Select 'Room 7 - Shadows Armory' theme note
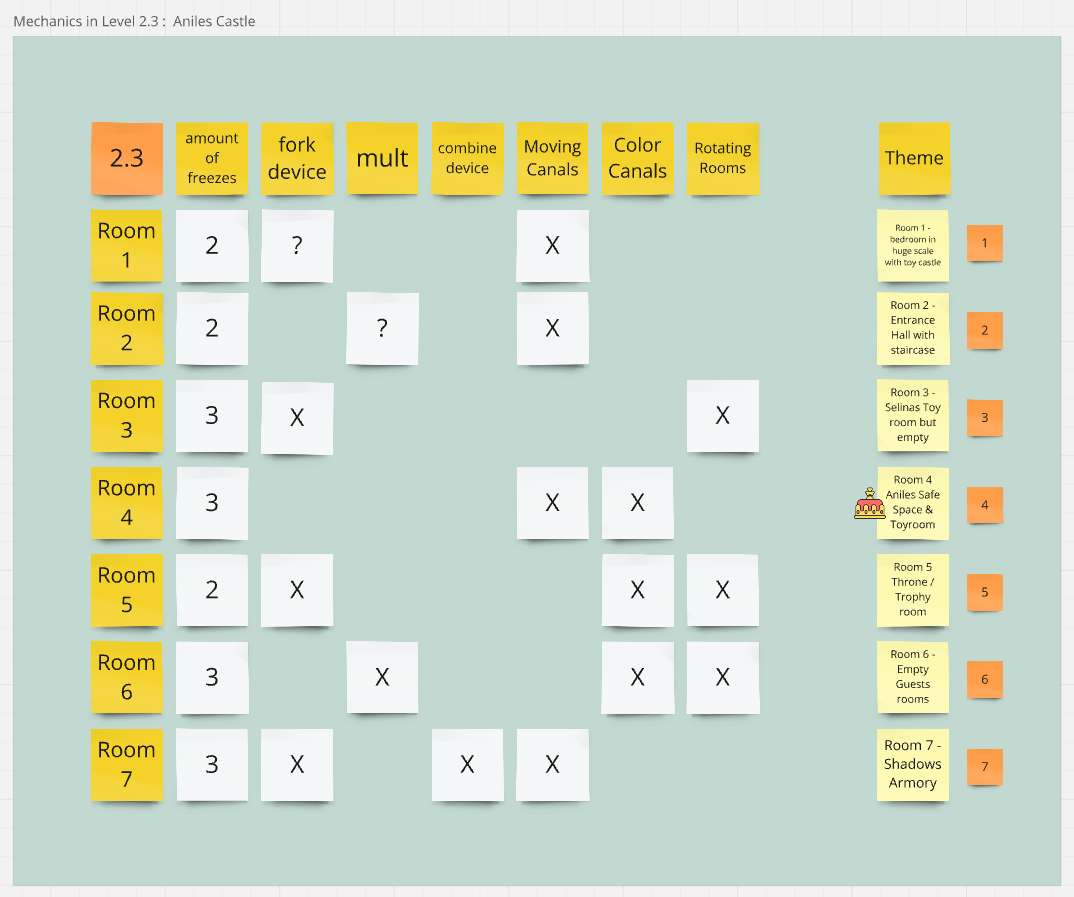This screenshot has height=897, width=1074. pyautogui.click(x=912, y=764)
